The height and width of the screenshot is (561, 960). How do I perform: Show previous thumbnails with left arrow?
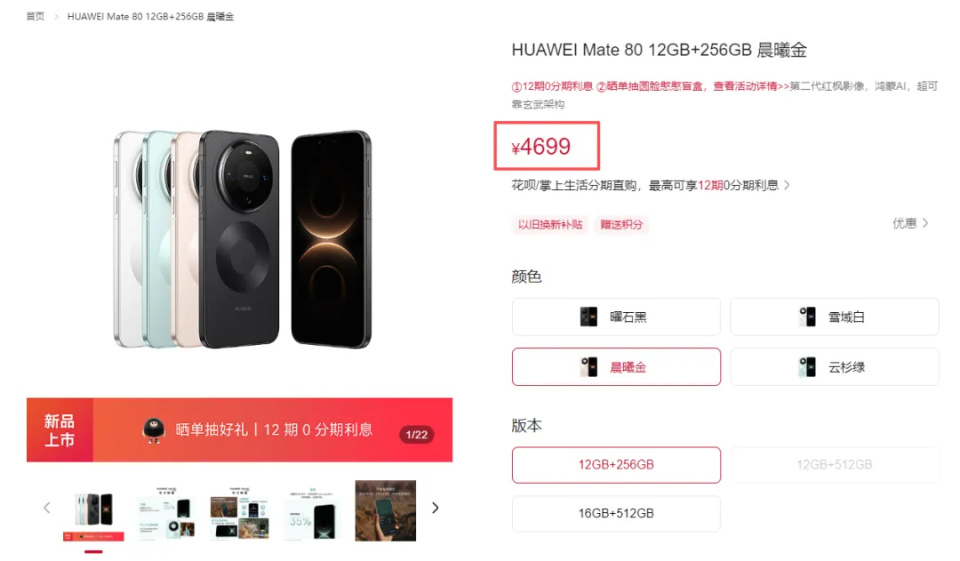pos(47,508)
